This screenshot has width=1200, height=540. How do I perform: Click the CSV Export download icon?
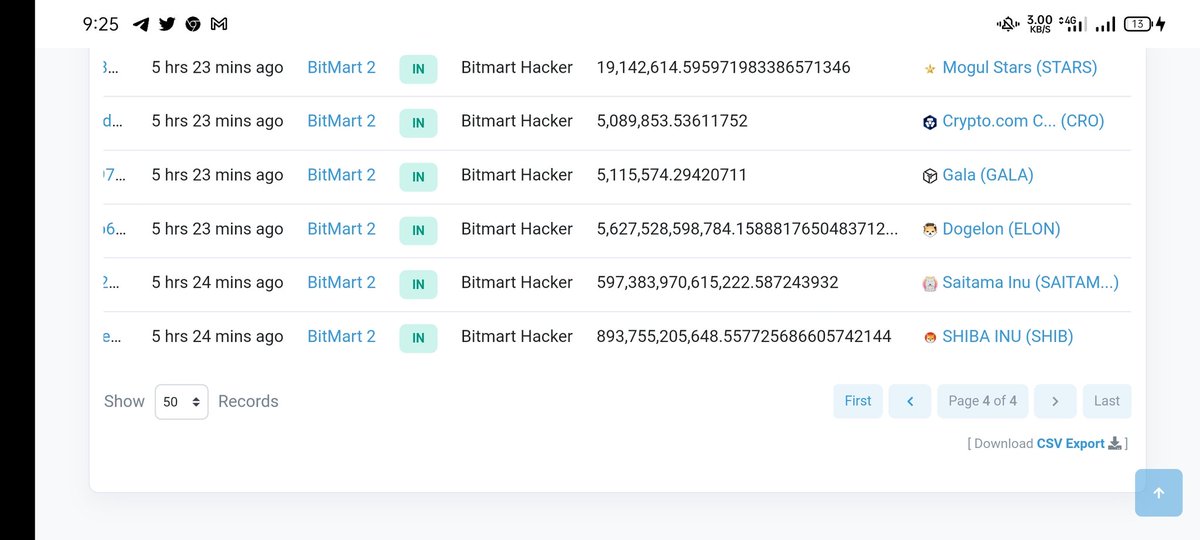point(1115,443)
